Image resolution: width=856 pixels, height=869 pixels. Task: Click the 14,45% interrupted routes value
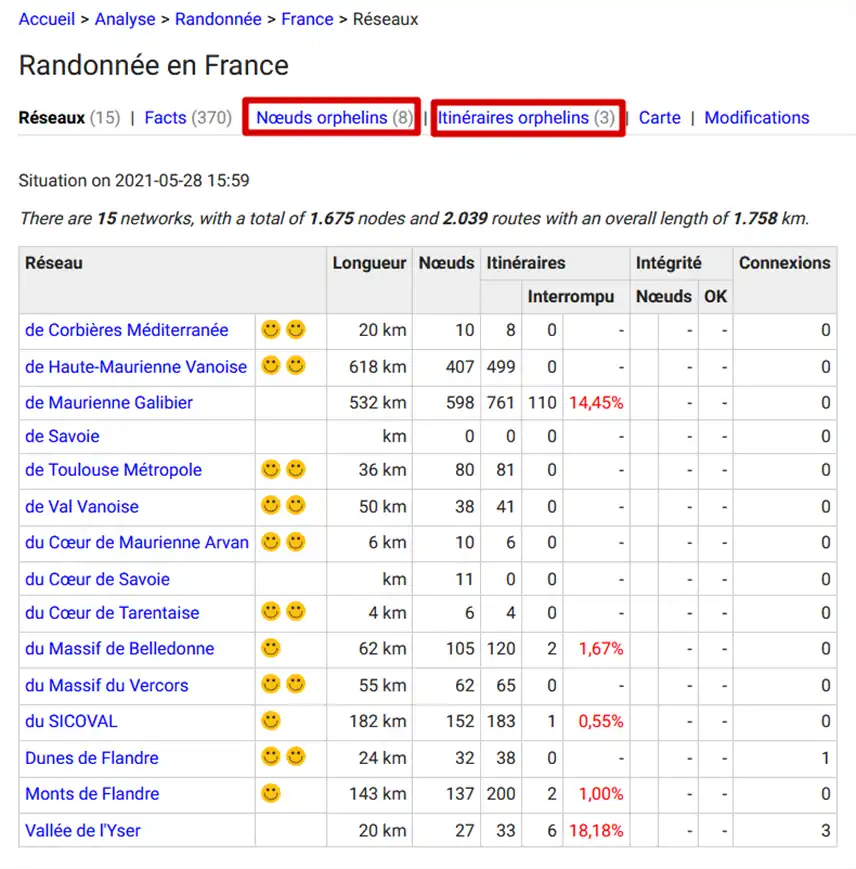click(x=596, y=403)
